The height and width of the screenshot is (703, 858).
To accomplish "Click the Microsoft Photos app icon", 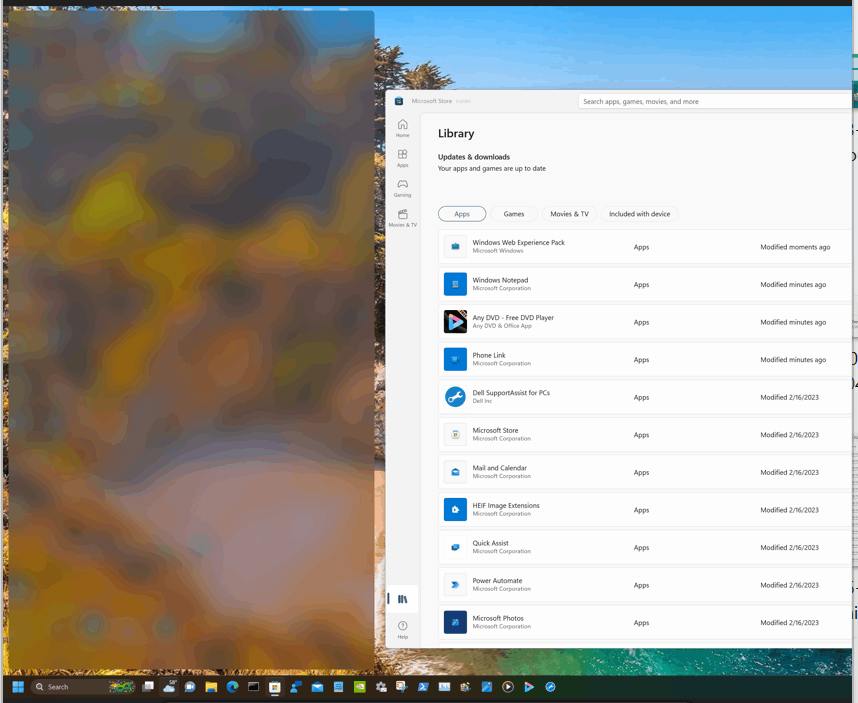I will coord(455,623).
